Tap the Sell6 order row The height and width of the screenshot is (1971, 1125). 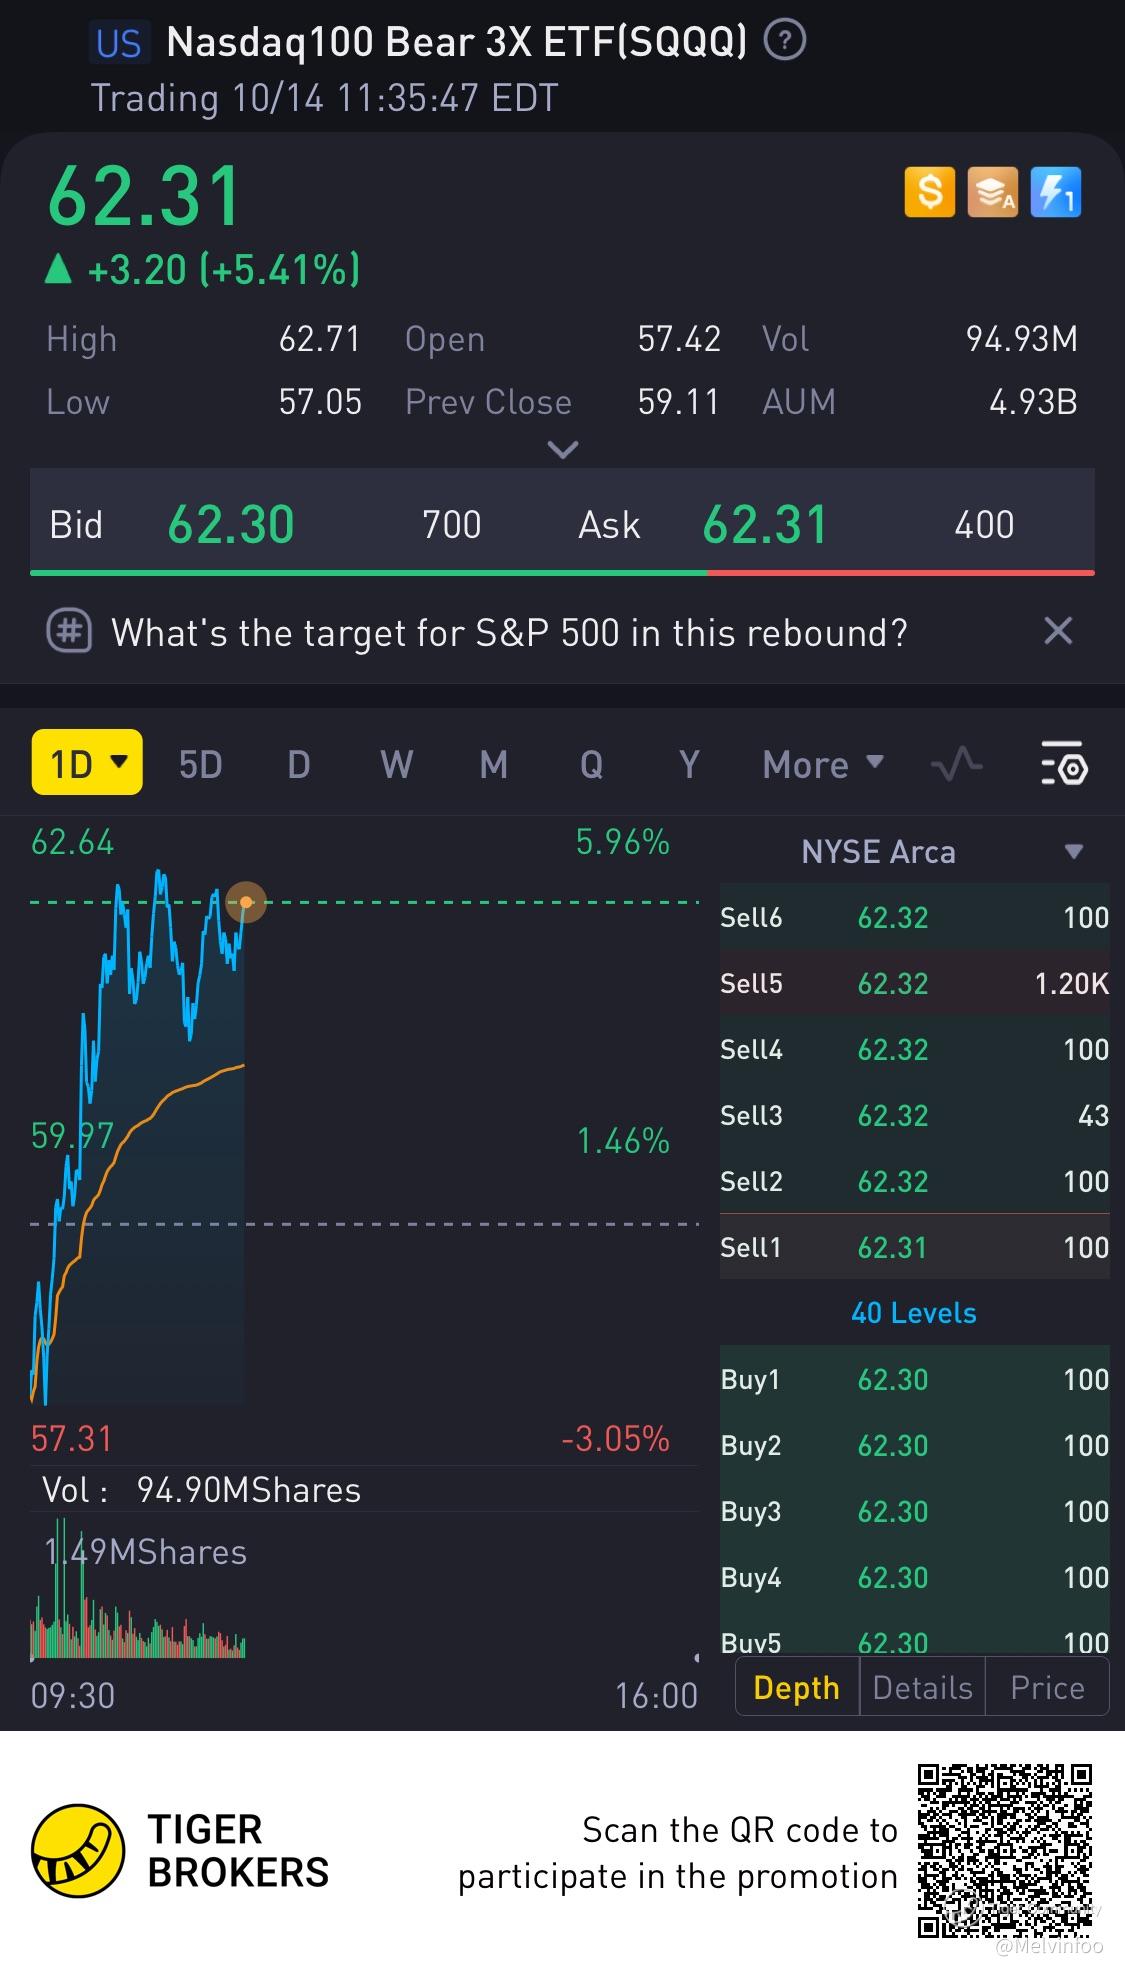(915, 917)
